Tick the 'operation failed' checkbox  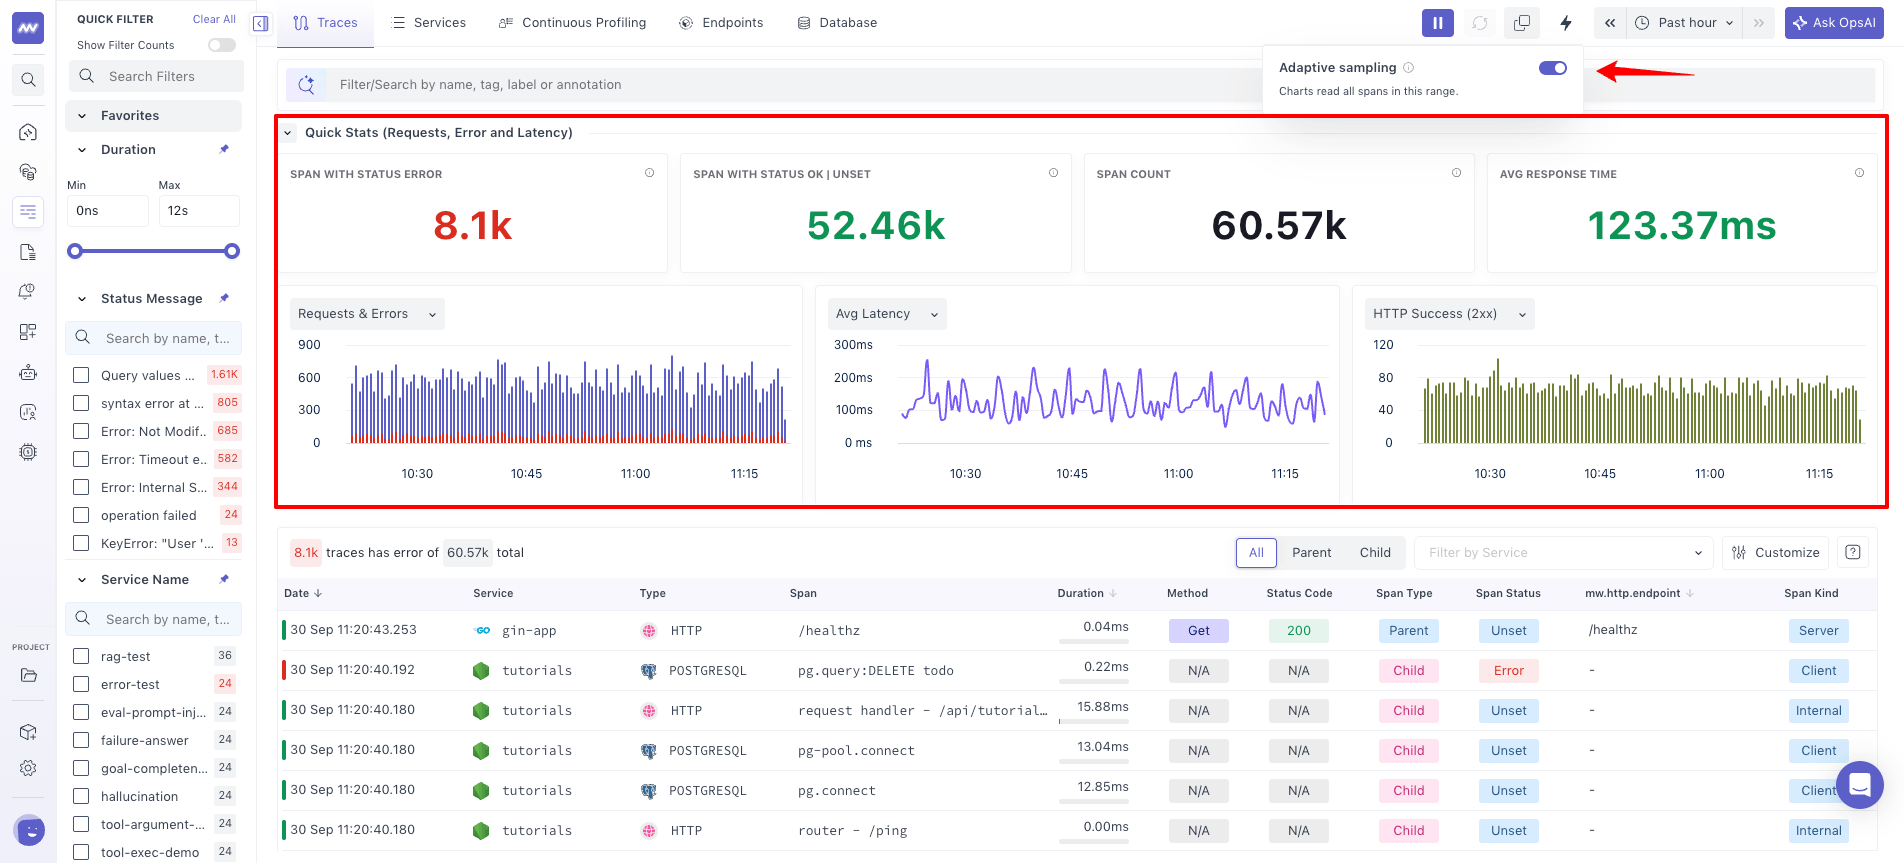81,515
